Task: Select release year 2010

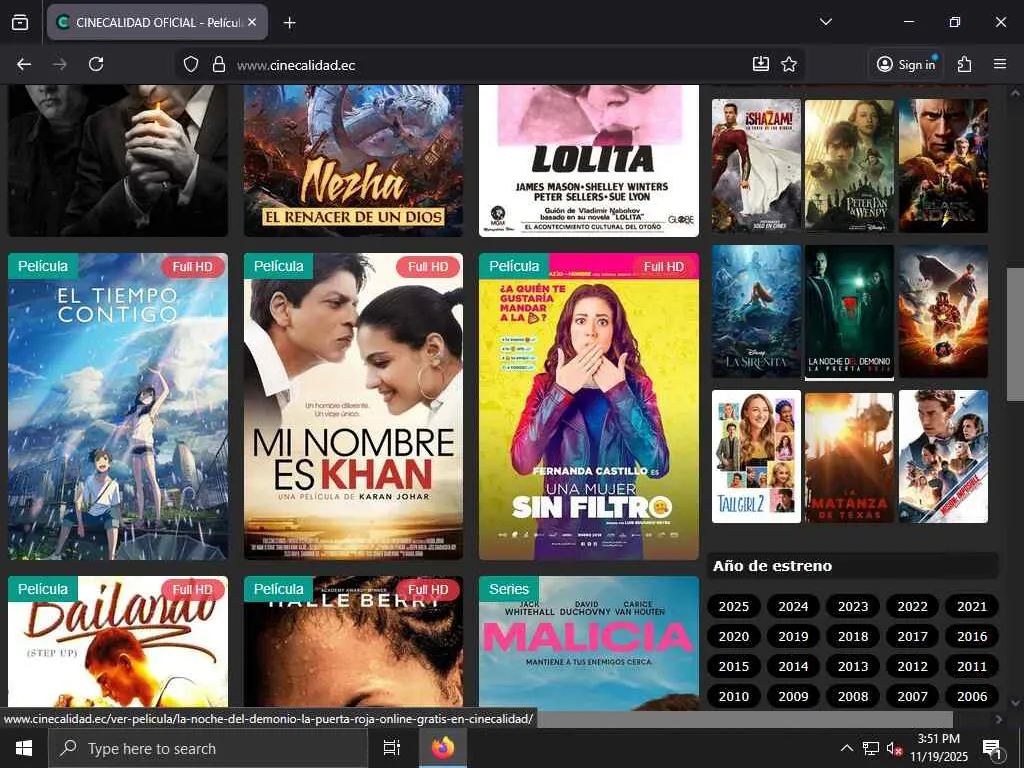Action: coord(734,696)
